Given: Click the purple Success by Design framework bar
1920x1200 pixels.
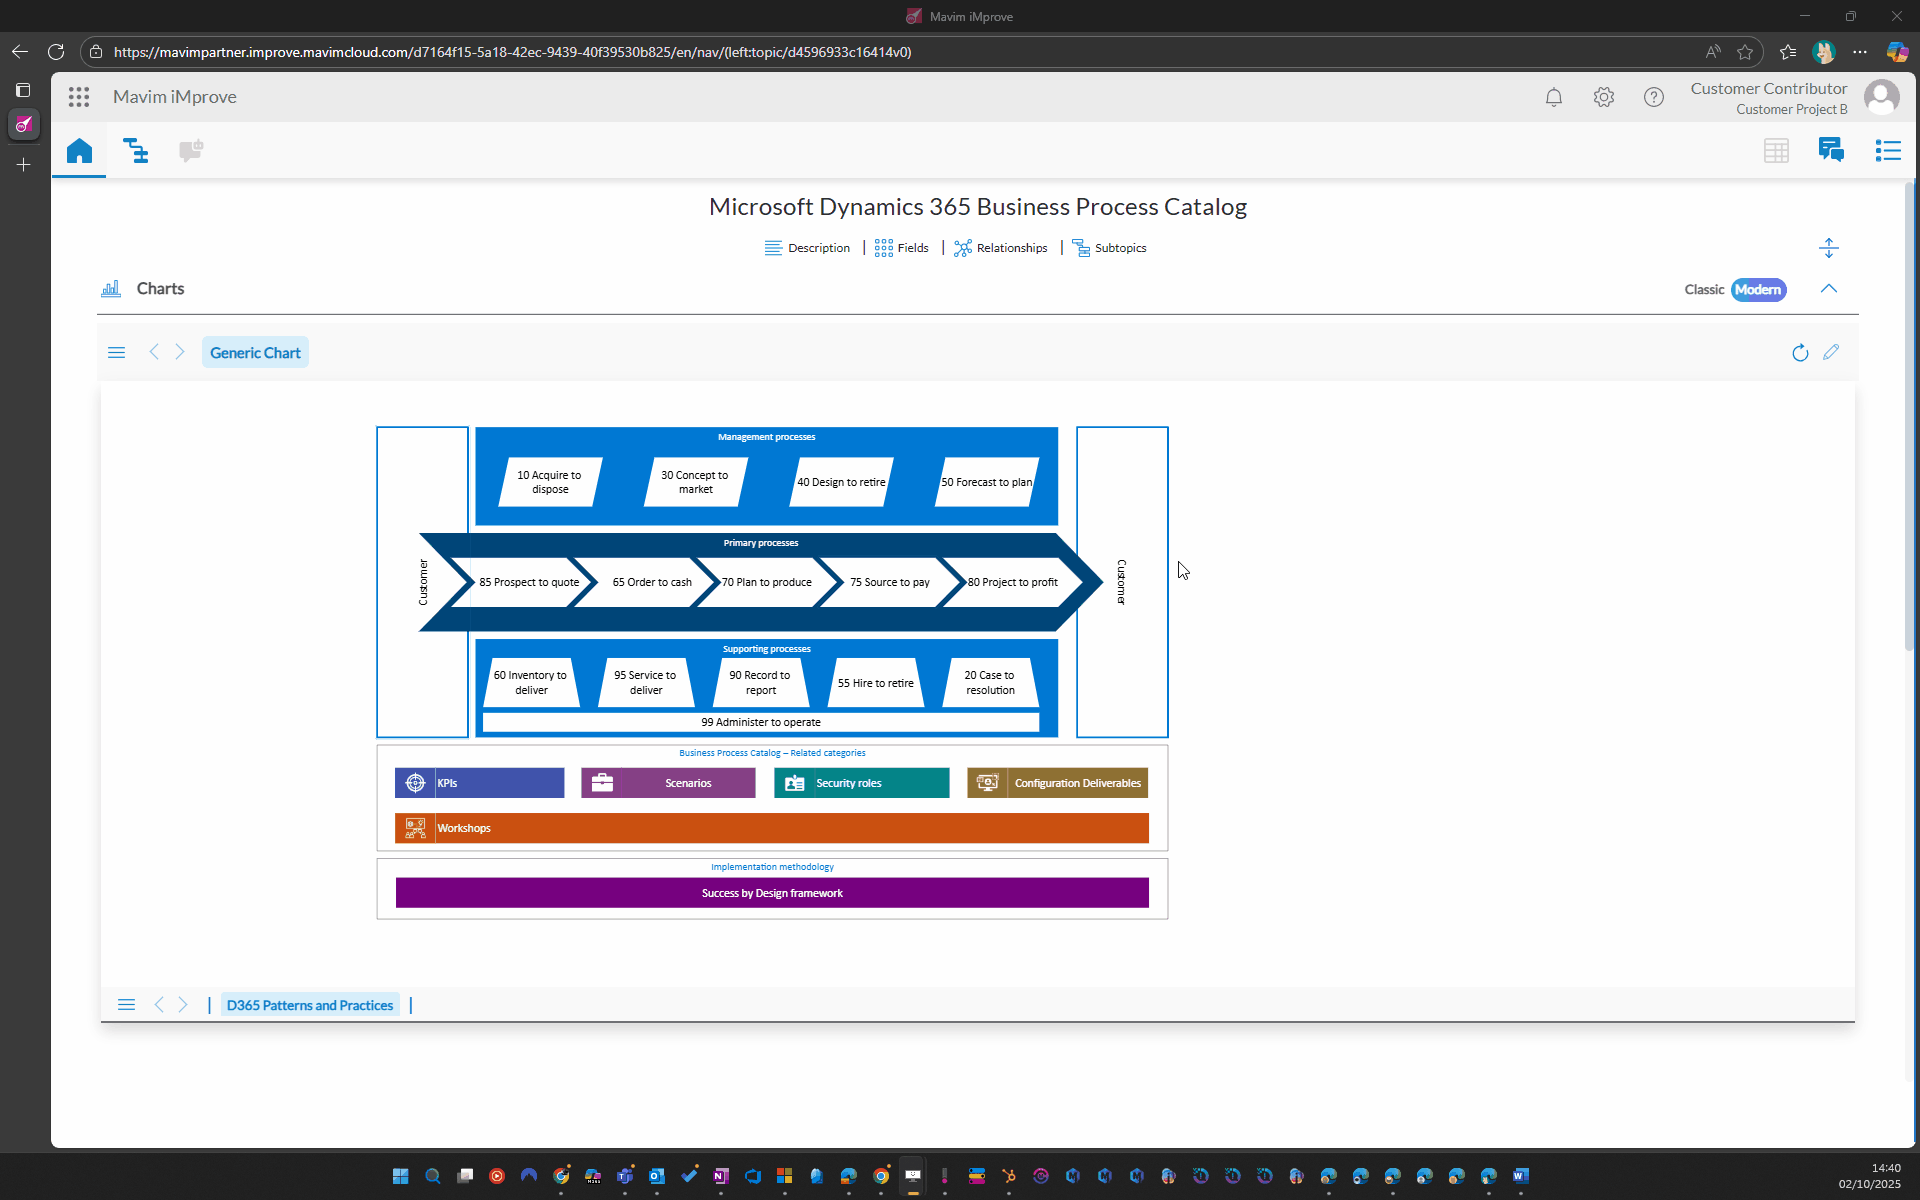Looking at the screenshot, I should pos(771,893).
